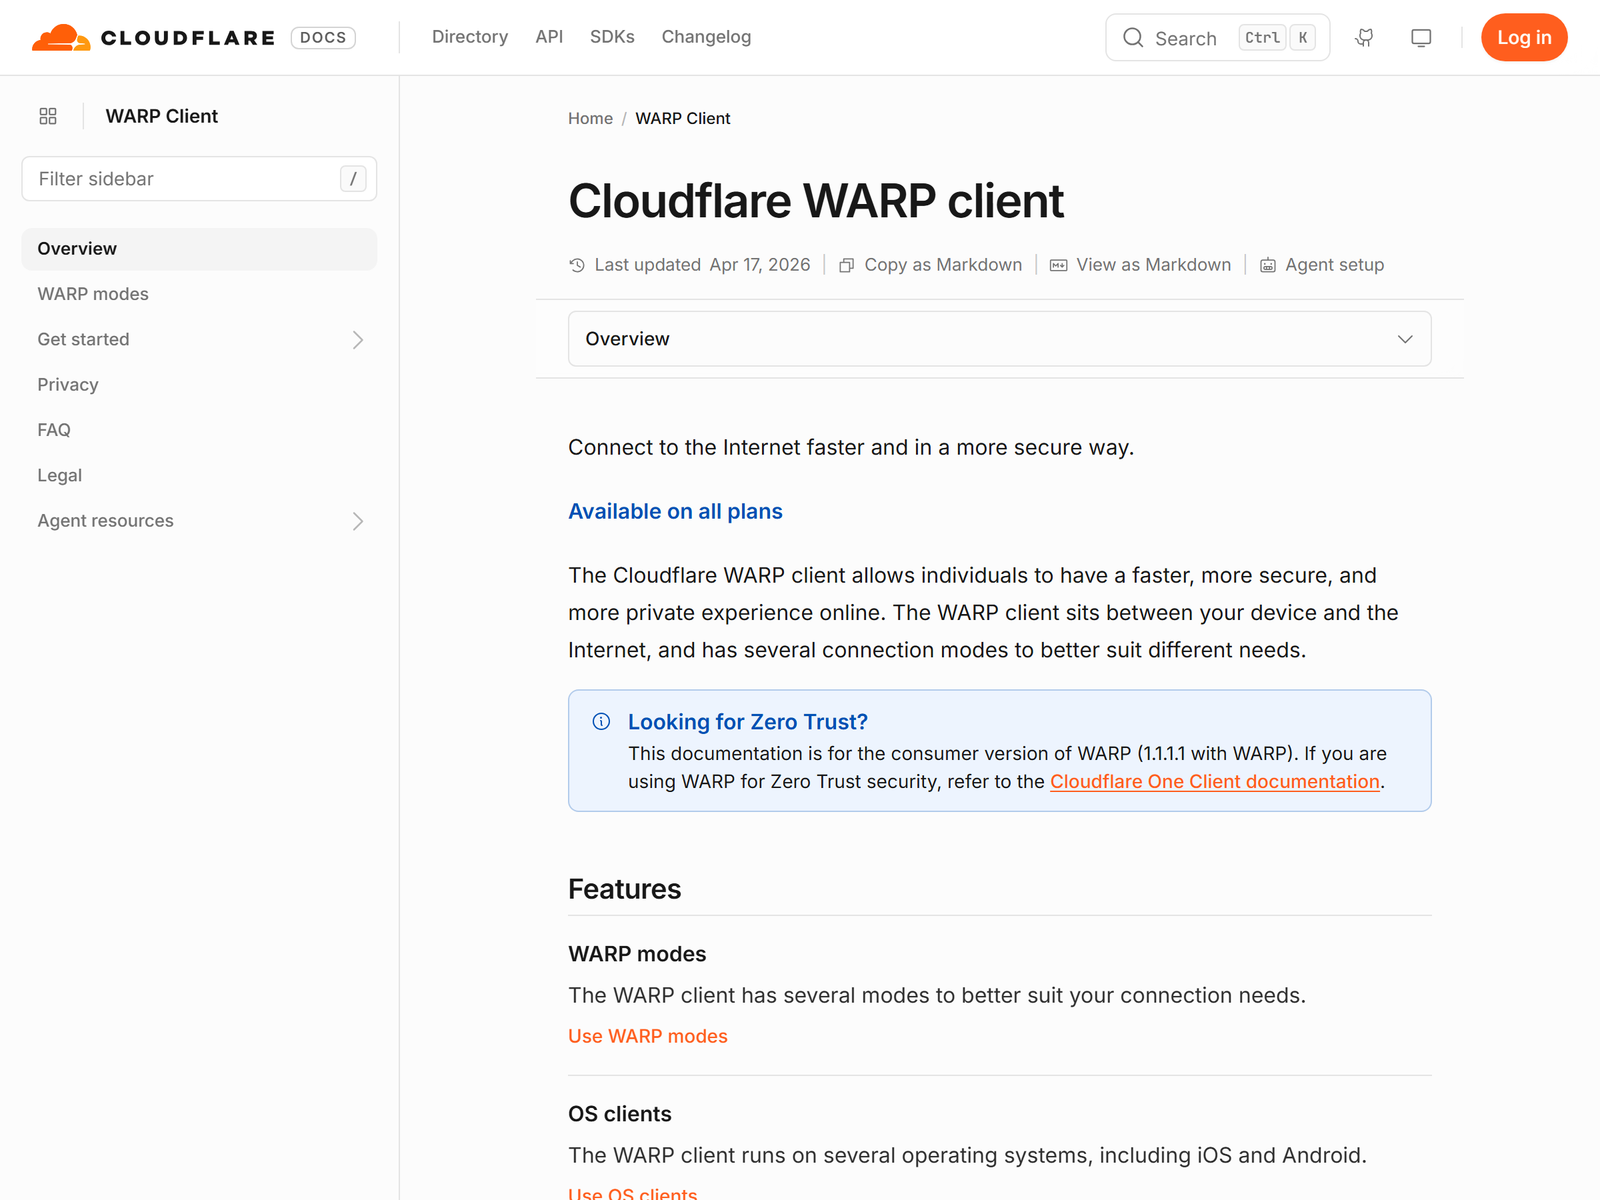
Task: Click Looking for Zero Trust? heading
Action: pos(748,722)
